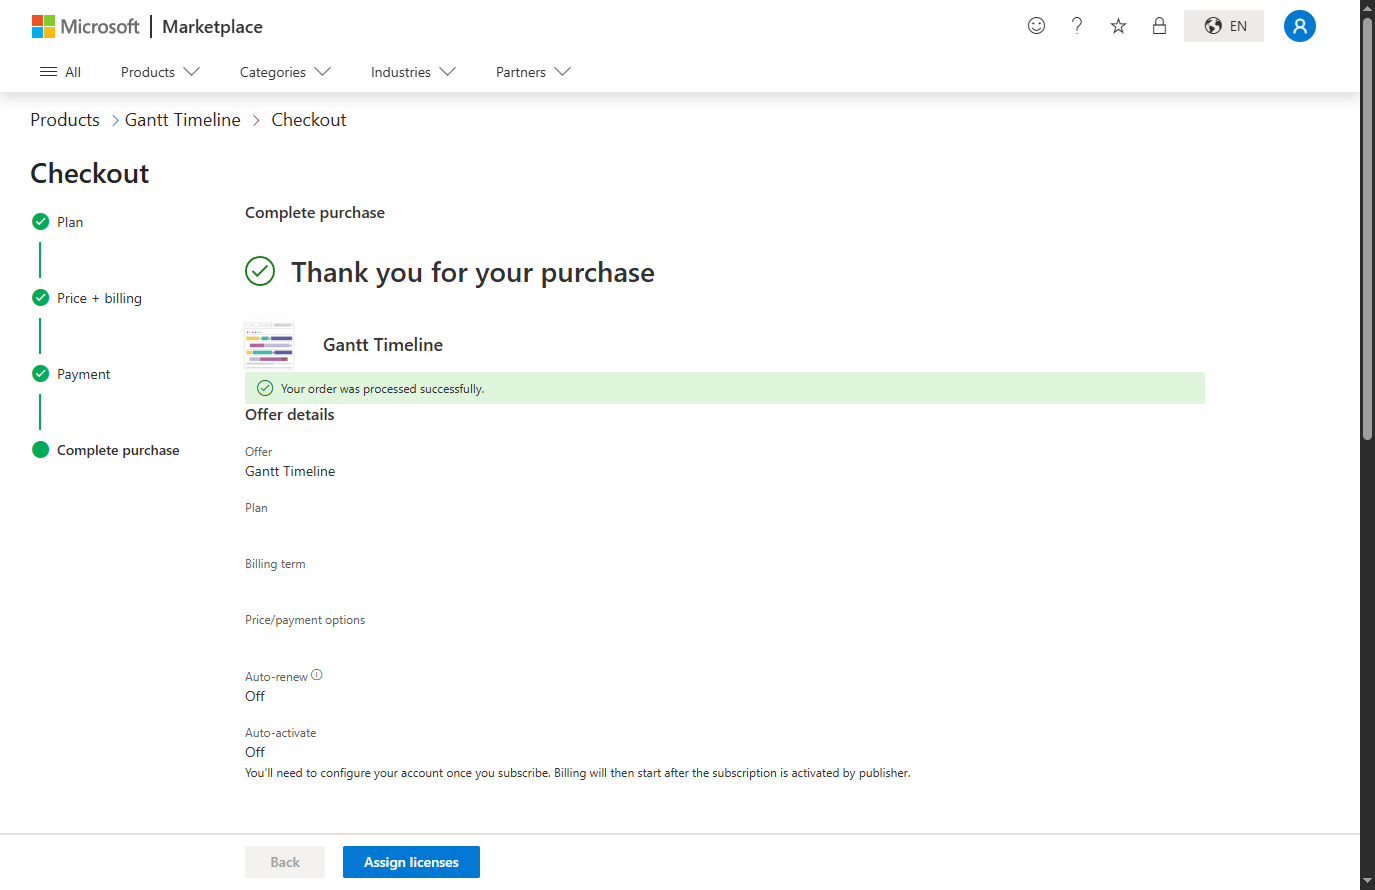This screenshot has width=1375, height=890.
Task: Expand the Products dropdown in navigation bar
Action: (x=160, y=72)
